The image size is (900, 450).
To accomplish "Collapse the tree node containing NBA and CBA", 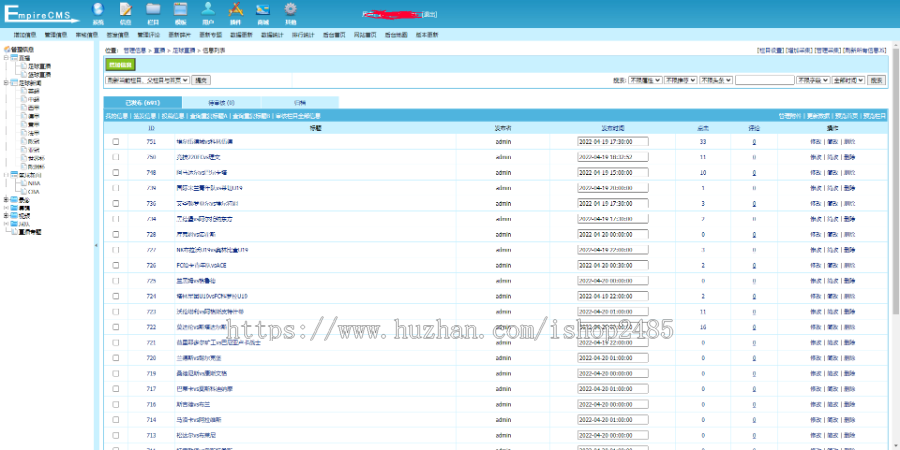I will pos(6,175).
